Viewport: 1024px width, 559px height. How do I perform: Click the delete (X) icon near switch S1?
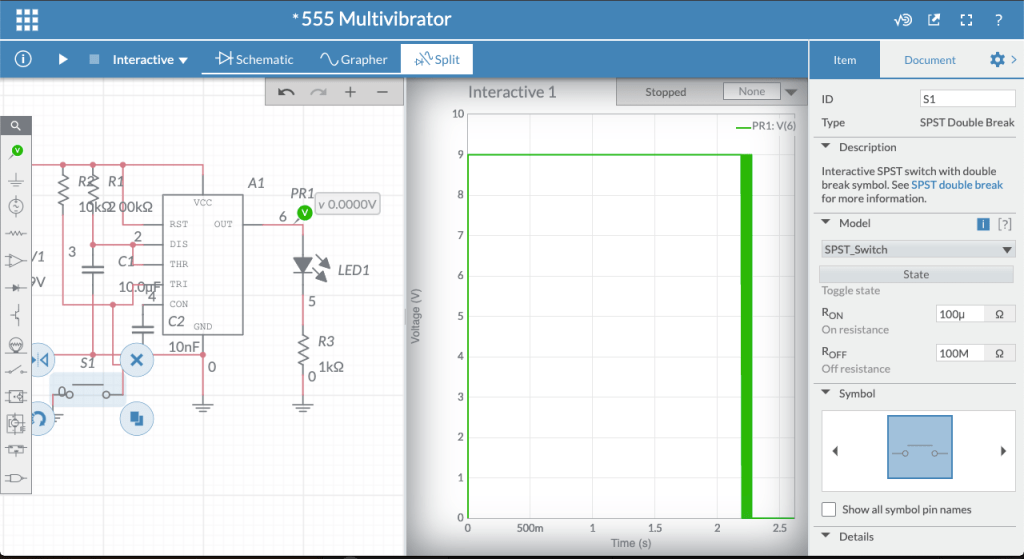click(137, 359)
